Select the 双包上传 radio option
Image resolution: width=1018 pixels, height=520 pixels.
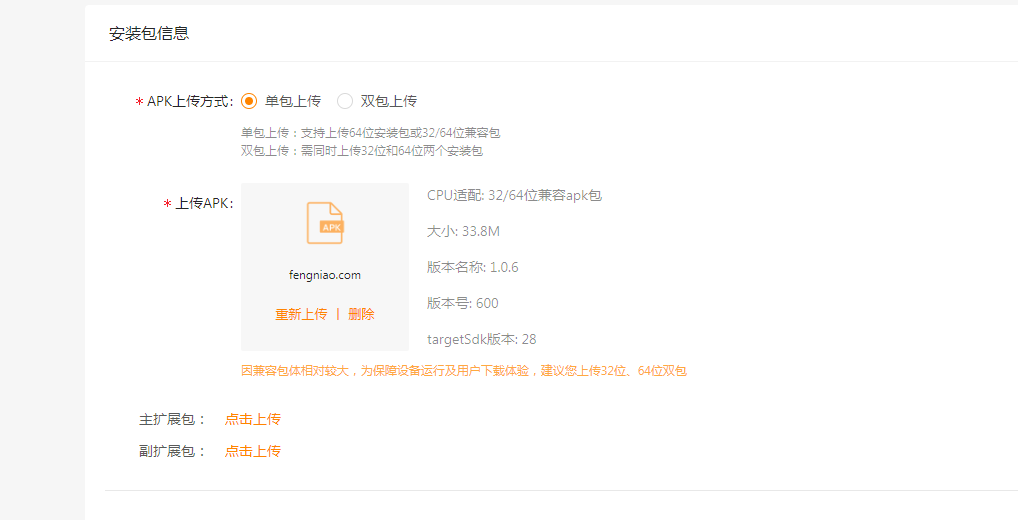(345, 101)
